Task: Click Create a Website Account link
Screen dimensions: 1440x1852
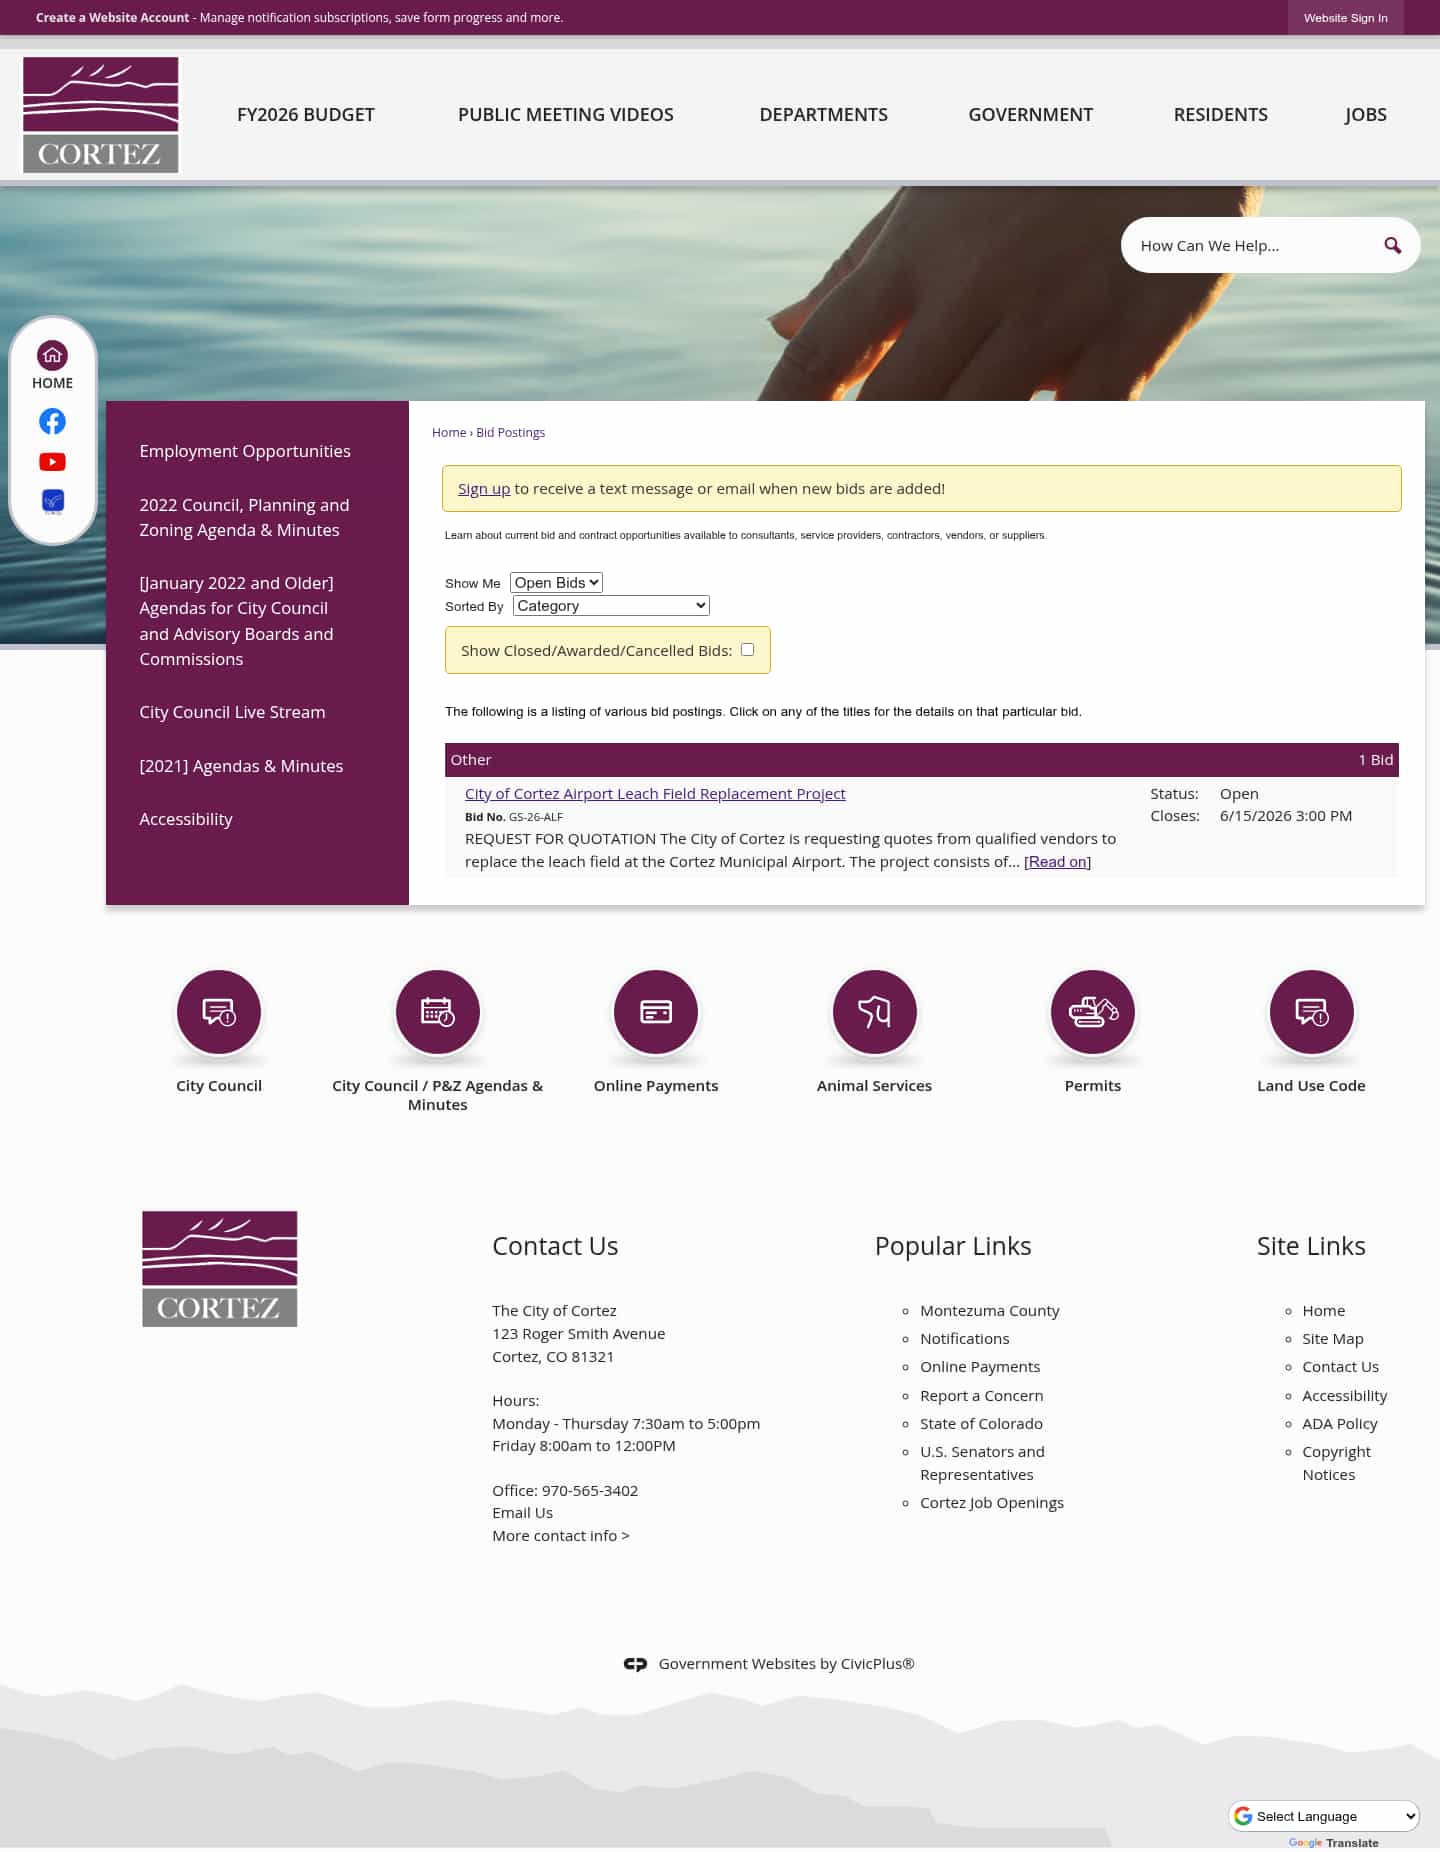Action: [112, 18]
